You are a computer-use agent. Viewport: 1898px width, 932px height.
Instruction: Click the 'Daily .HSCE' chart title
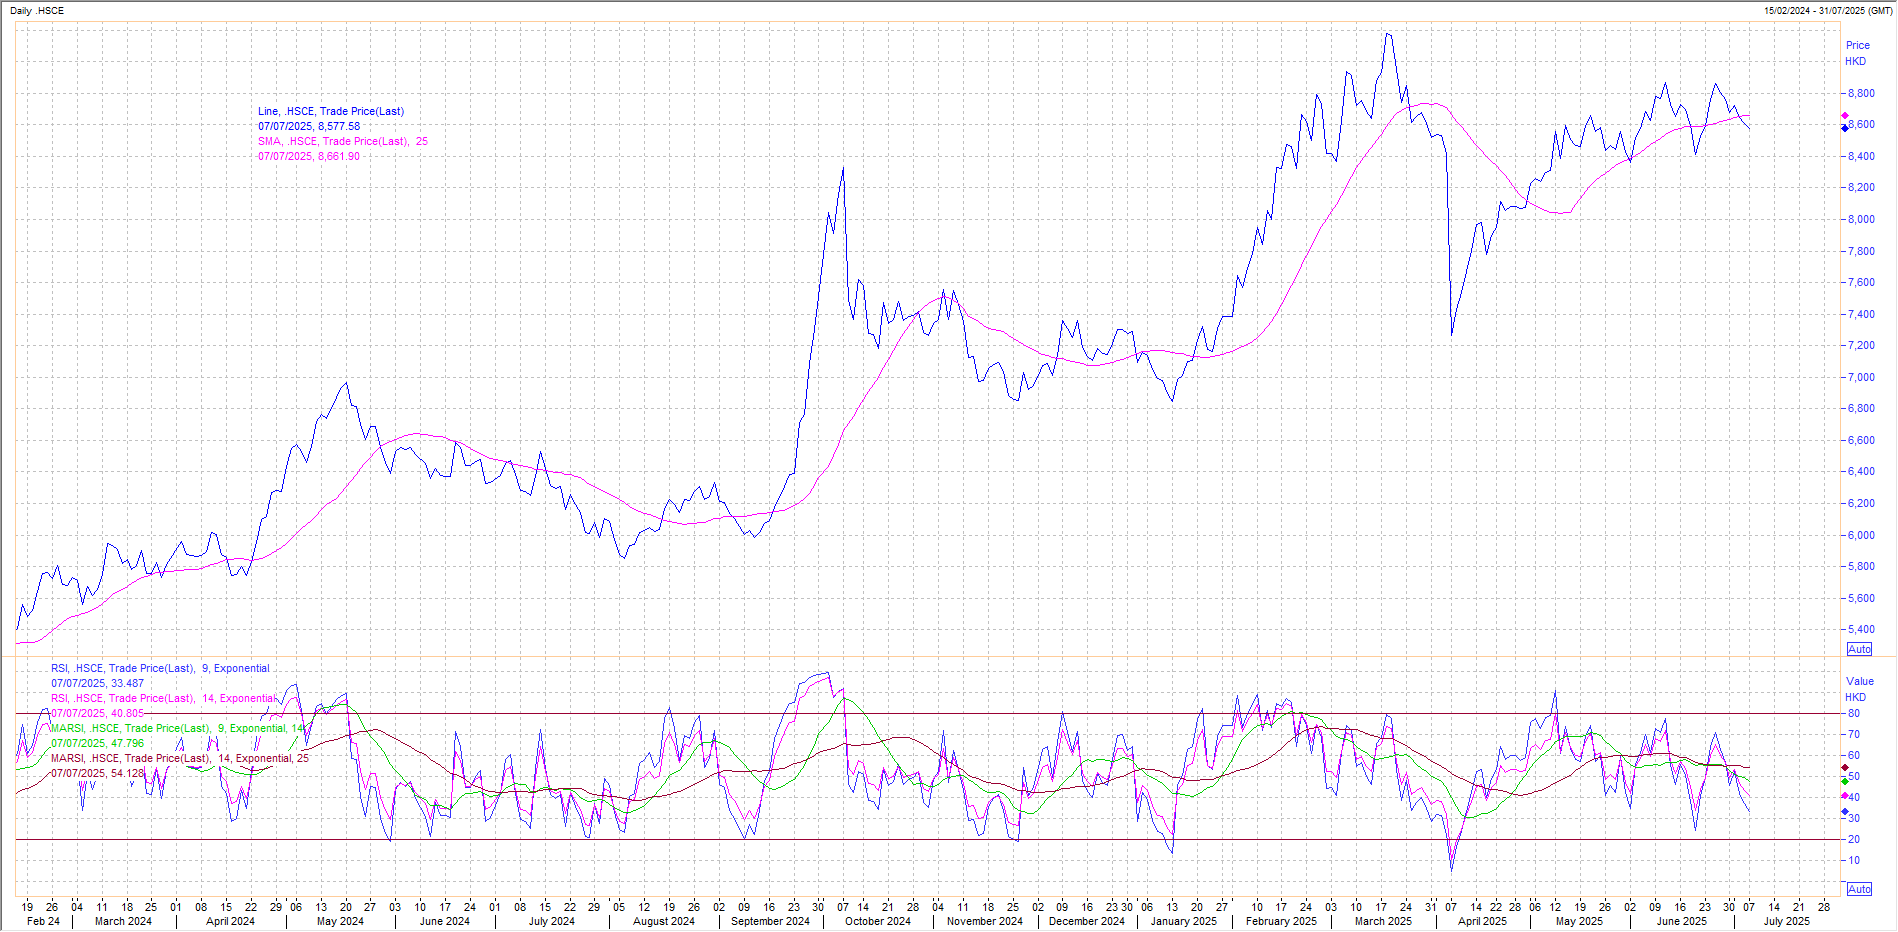coord(36,11)
